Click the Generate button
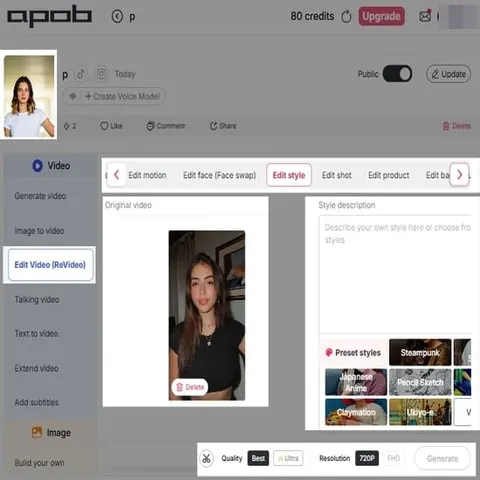 pyautogui.click(x=442, y=459)
